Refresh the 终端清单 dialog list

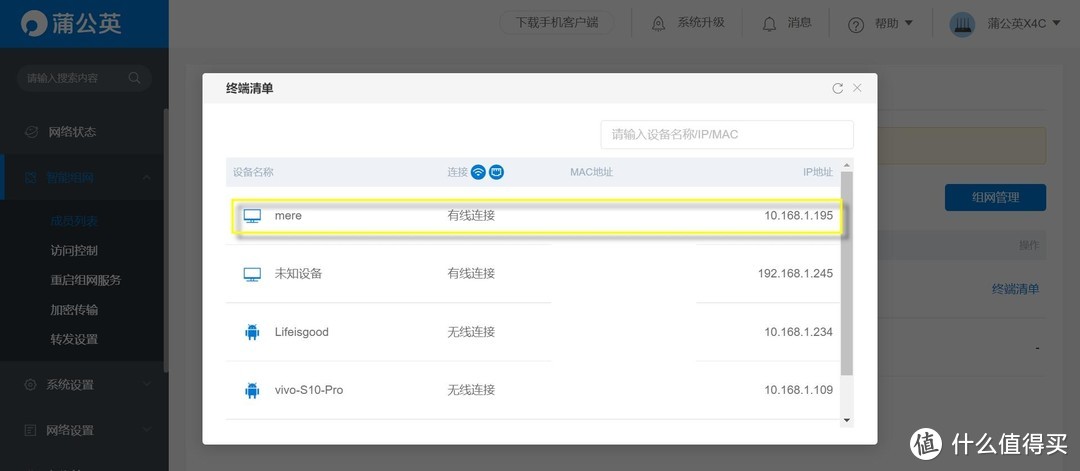point(838,88)
